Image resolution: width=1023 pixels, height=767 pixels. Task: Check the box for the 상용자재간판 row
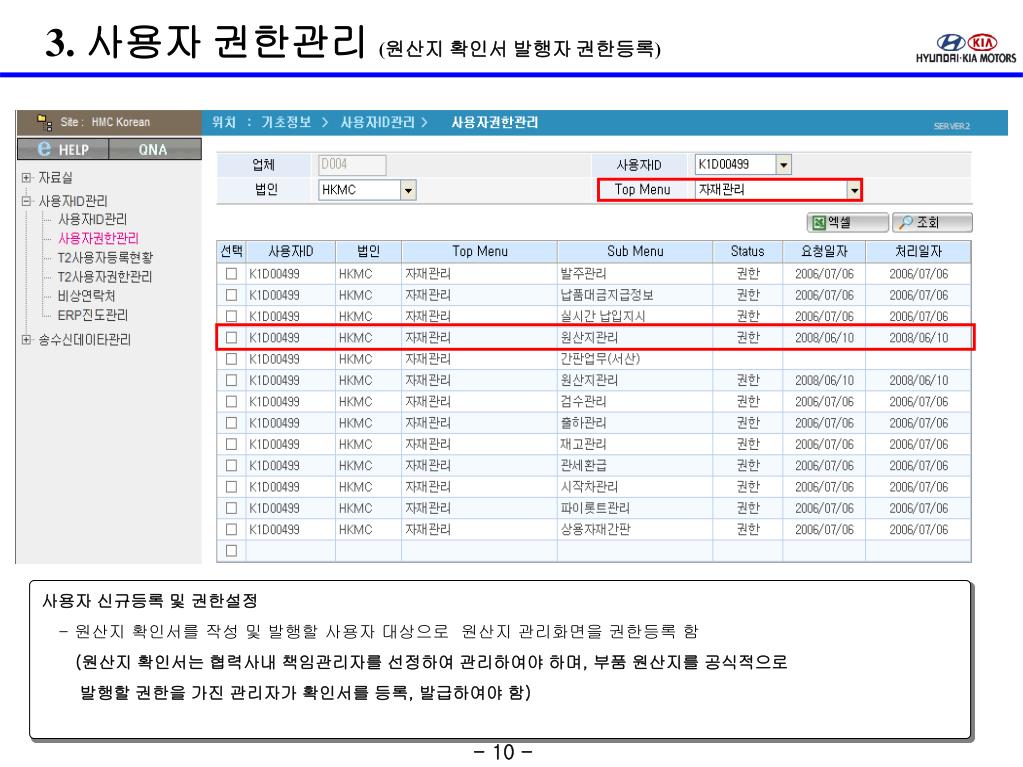[231, 530]
